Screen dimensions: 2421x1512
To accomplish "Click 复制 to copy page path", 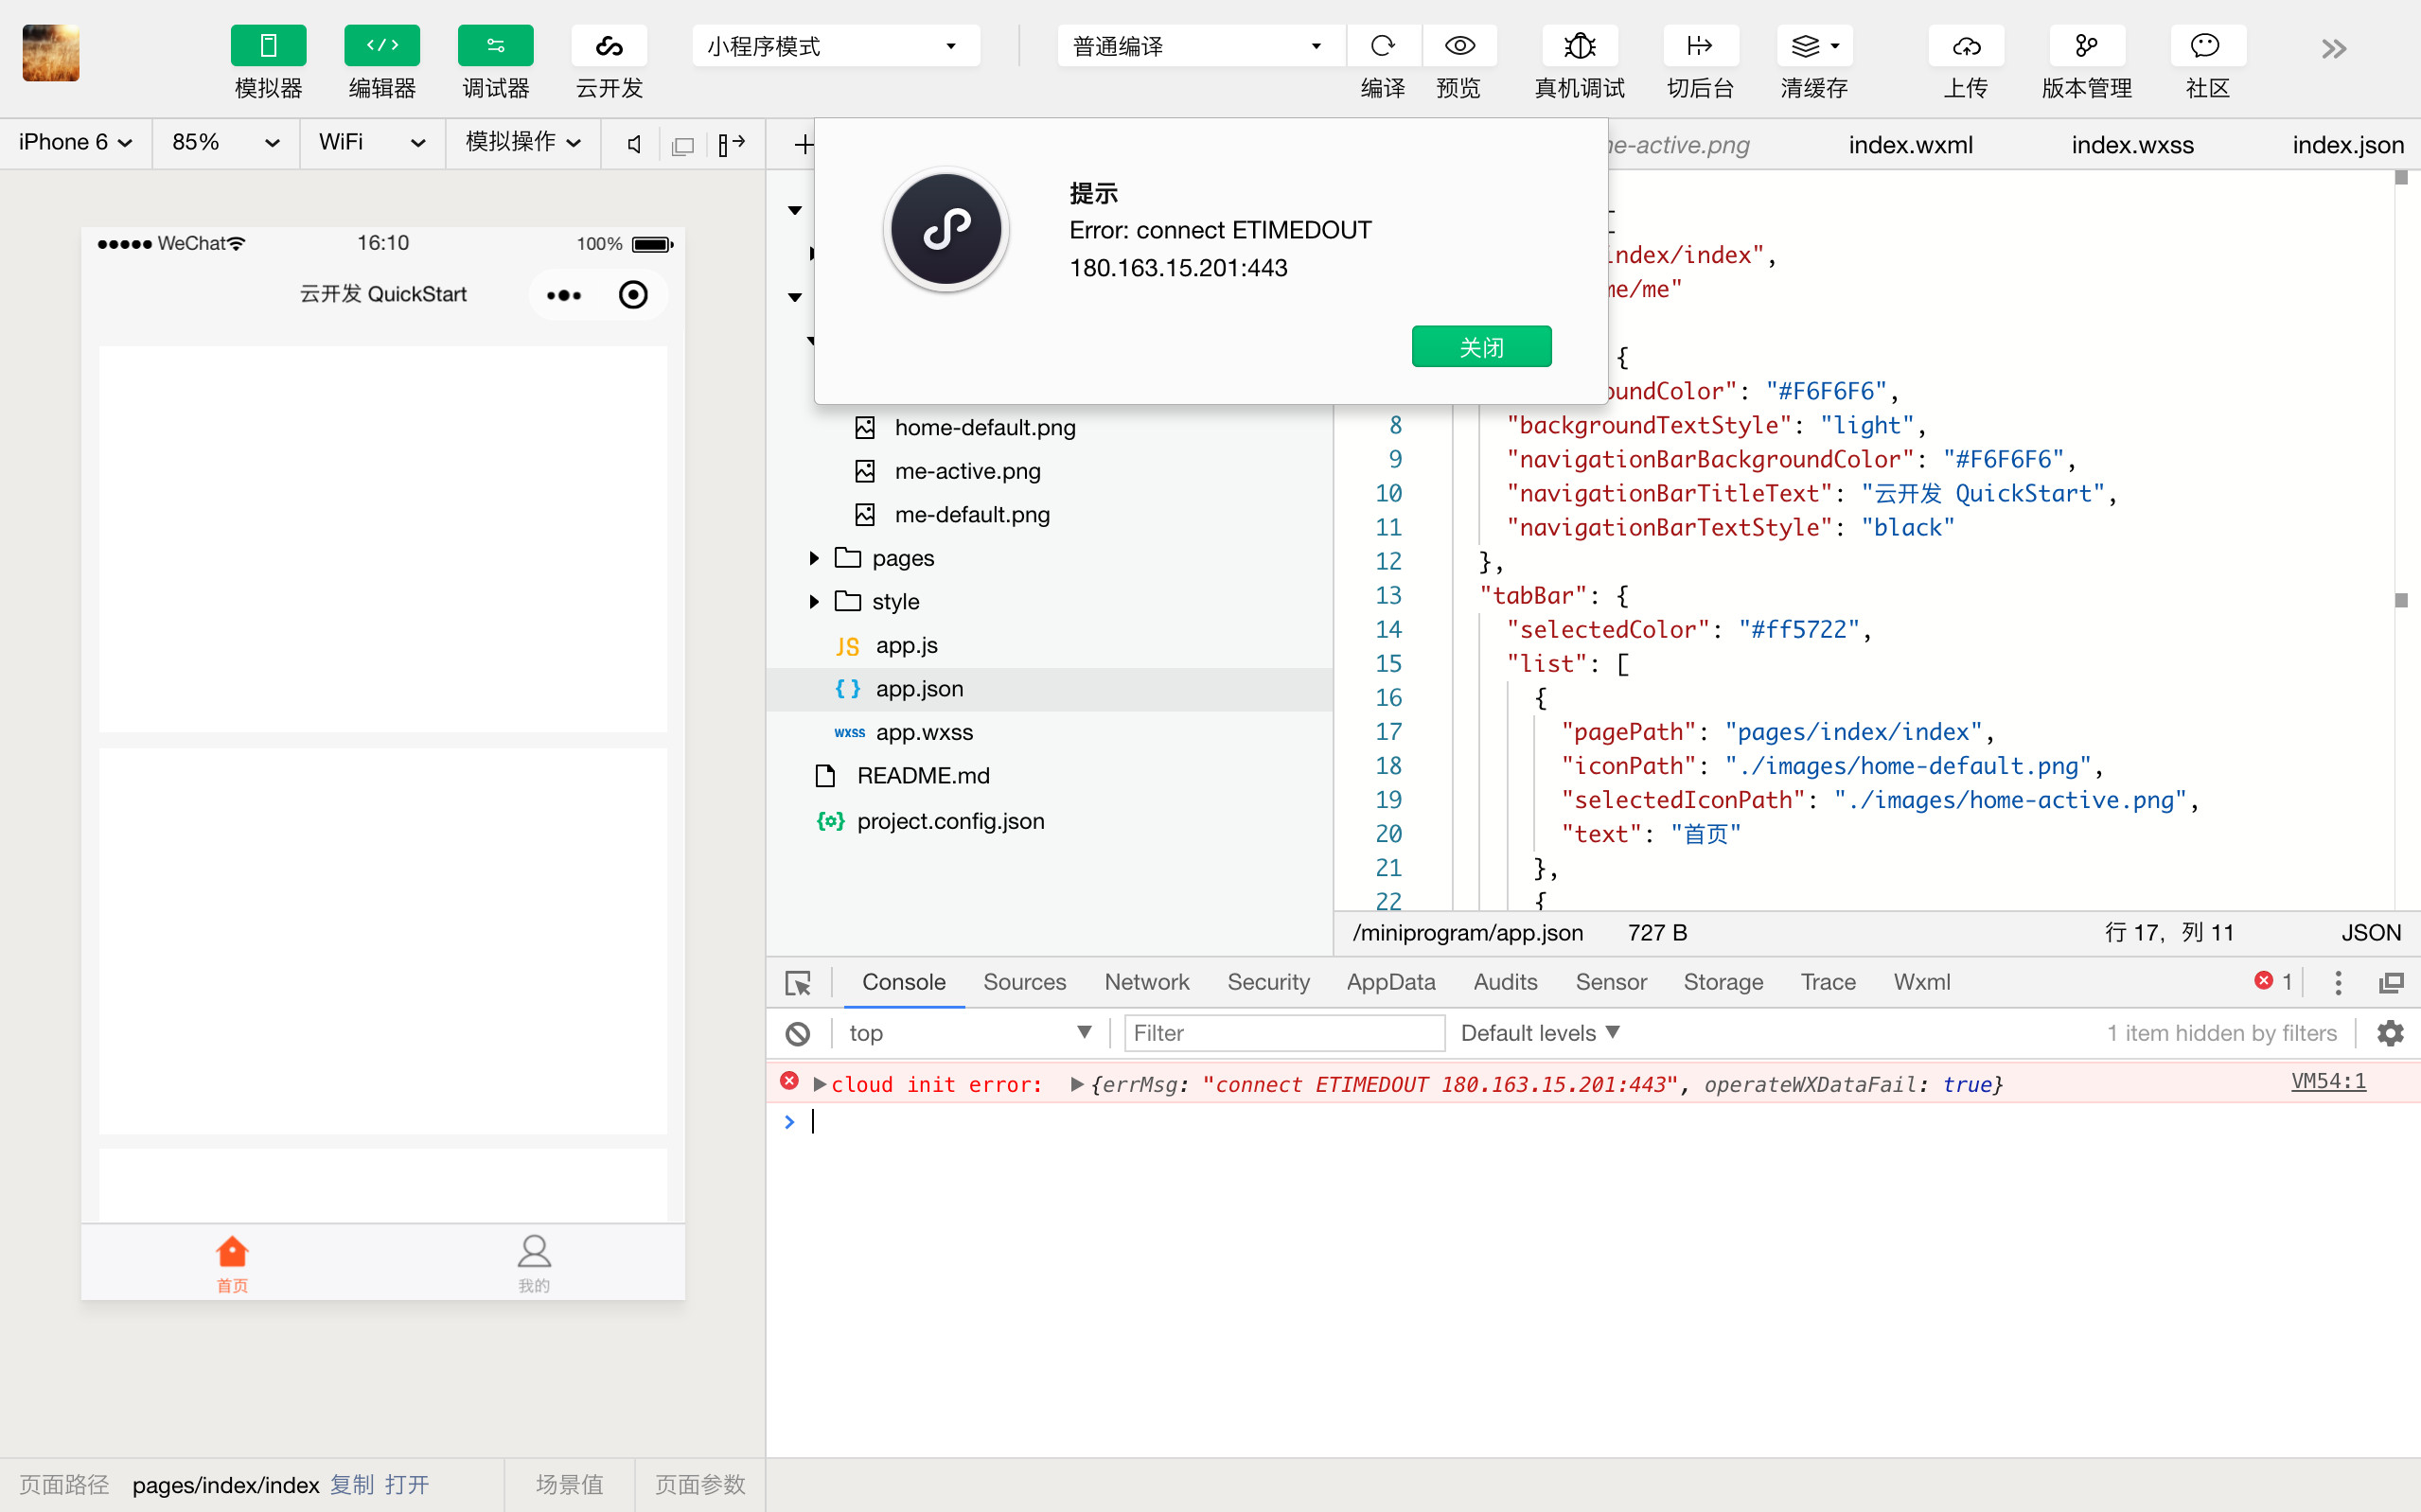I will click(x=352, y=1485).
